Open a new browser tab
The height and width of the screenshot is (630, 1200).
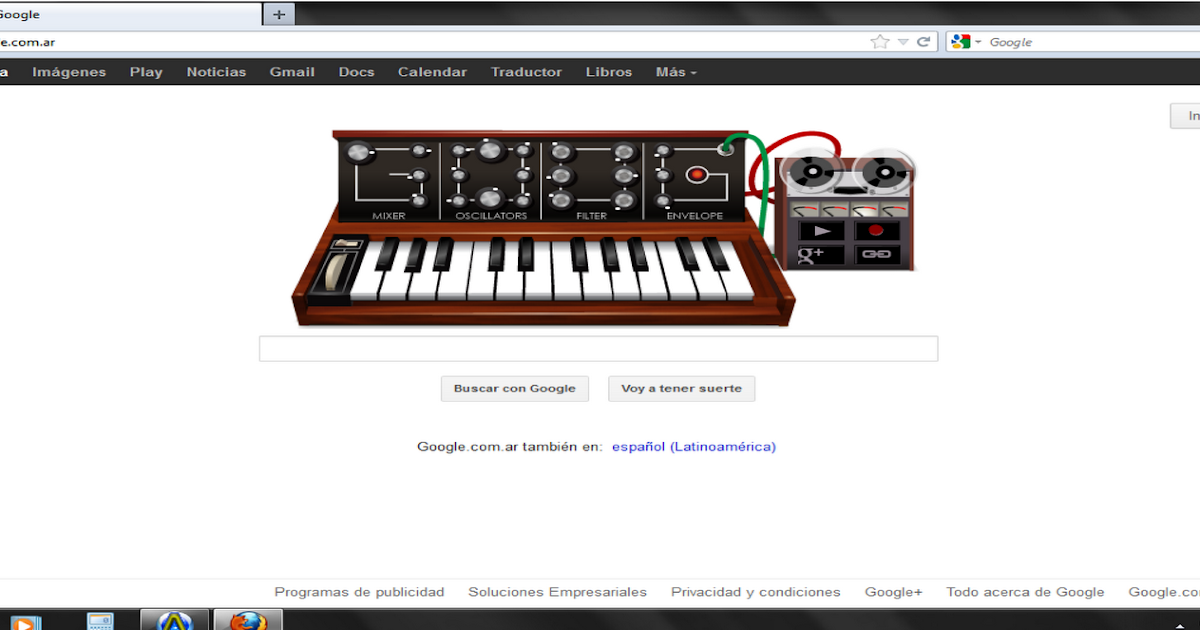pyautogui.click(x=278, y=14)
